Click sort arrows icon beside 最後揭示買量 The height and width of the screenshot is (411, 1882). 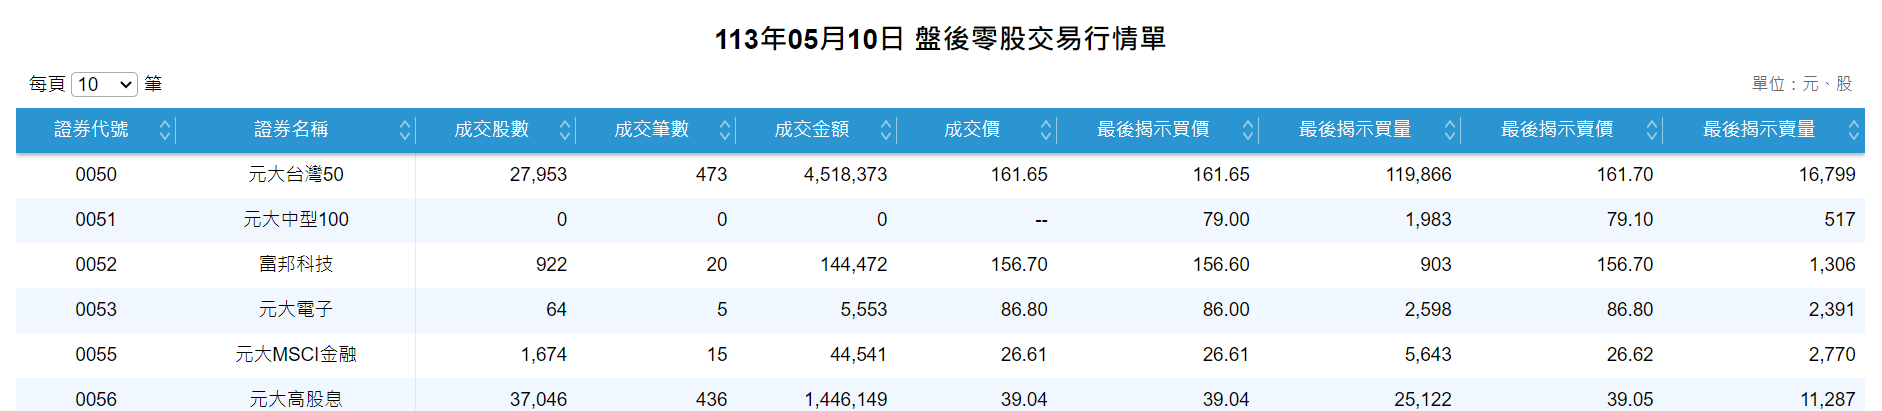pyautogui.click(x=1450, y=130)
